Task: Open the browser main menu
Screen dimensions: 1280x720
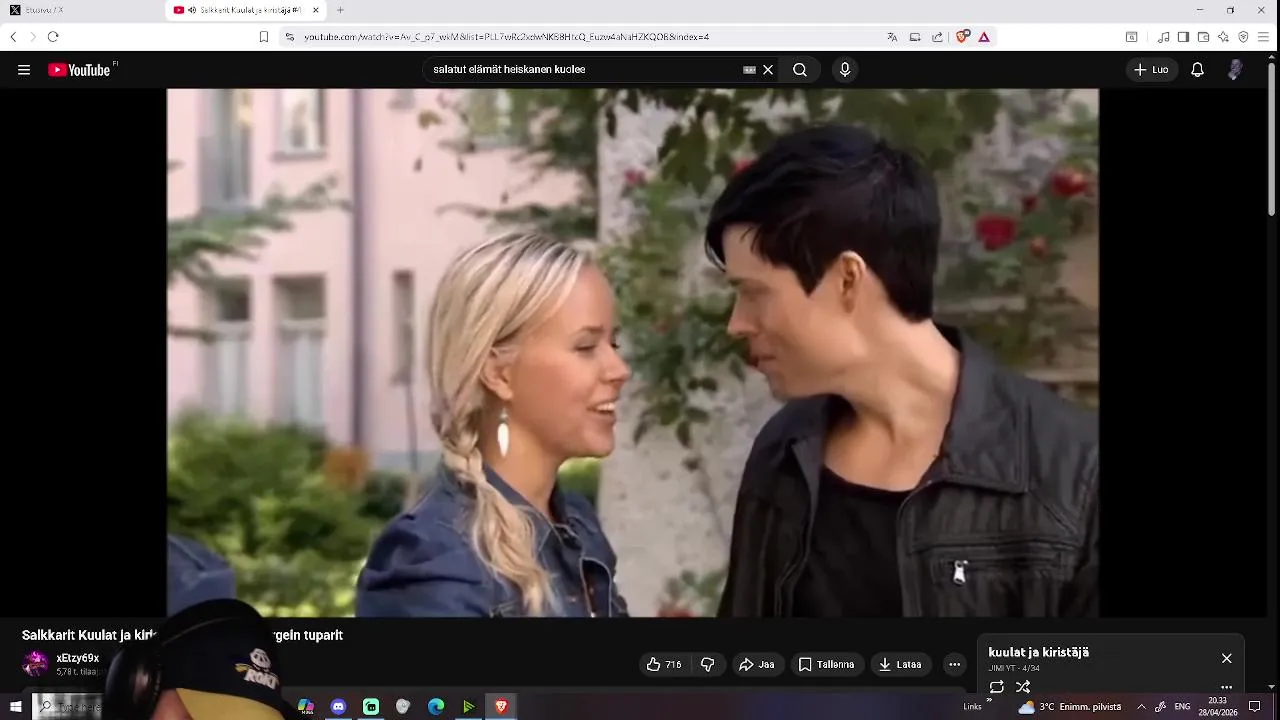Action: (x=1264, y=37)
